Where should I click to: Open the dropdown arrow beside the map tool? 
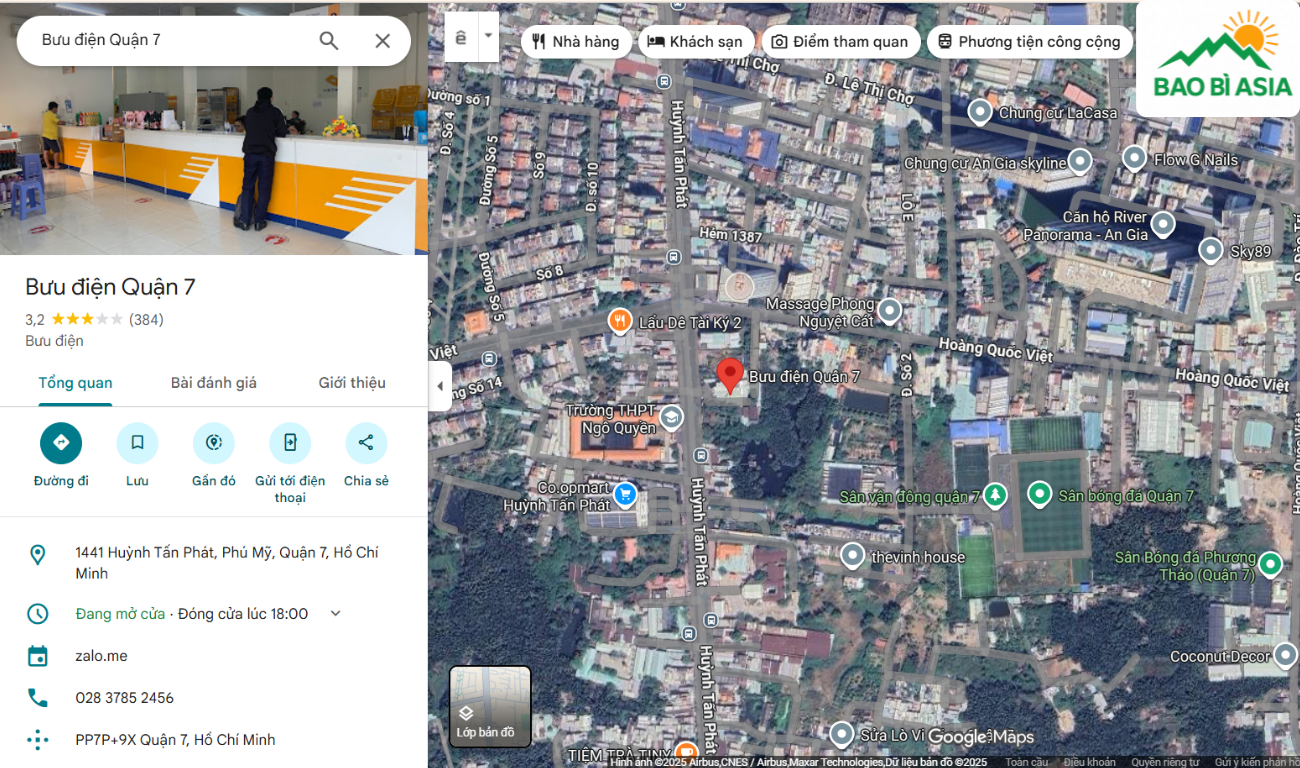coord(488,37)
